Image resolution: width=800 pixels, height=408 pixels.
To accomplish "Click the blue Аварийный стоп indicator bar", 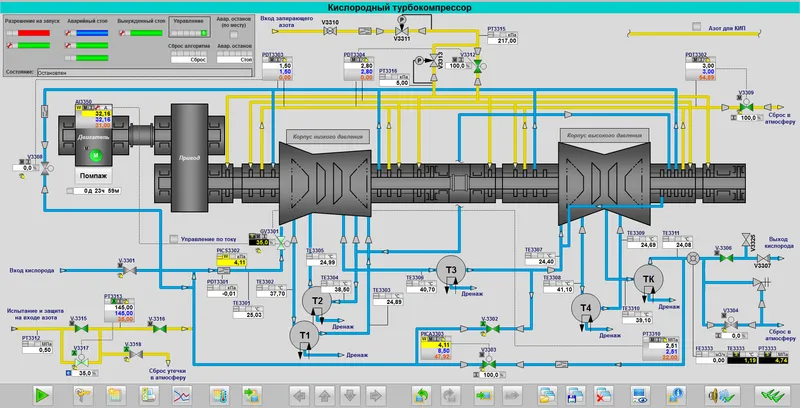I will pos(92,33).
